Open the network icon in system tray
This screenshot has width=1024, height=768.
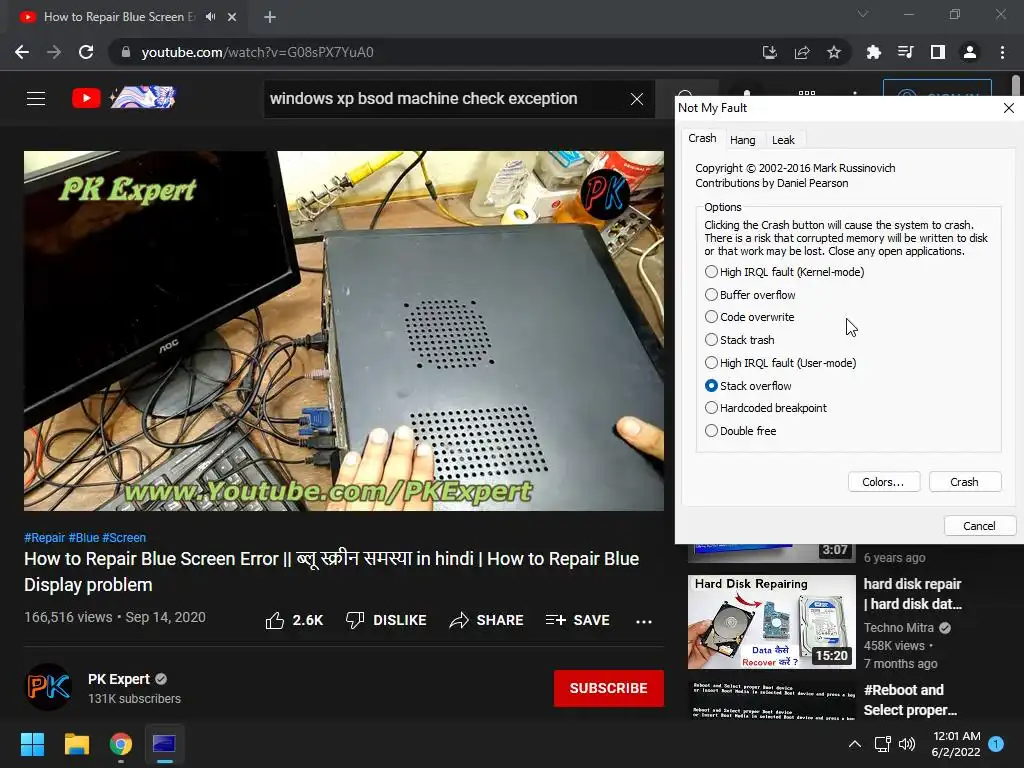(x=882, y=744)
